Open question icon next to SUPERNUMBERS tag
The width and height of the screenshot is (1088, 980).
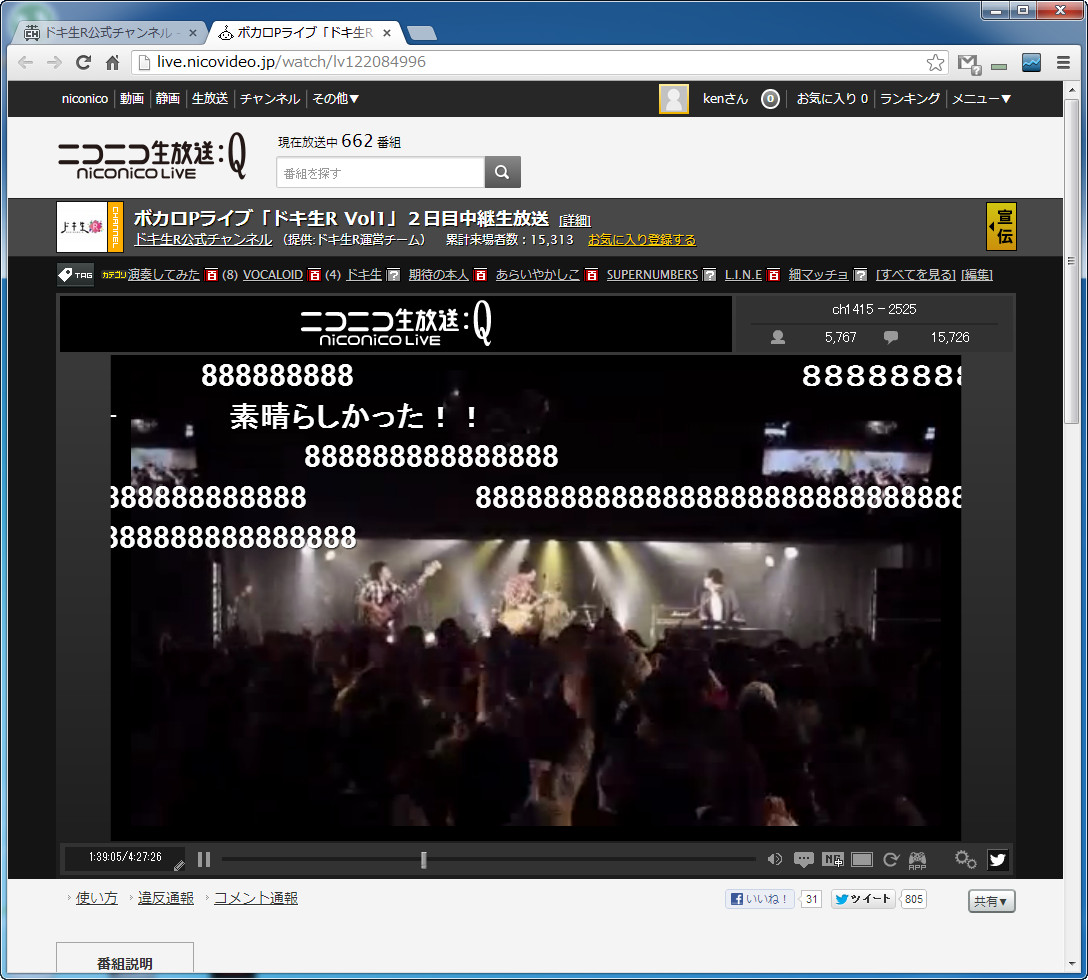pos(709,275)
